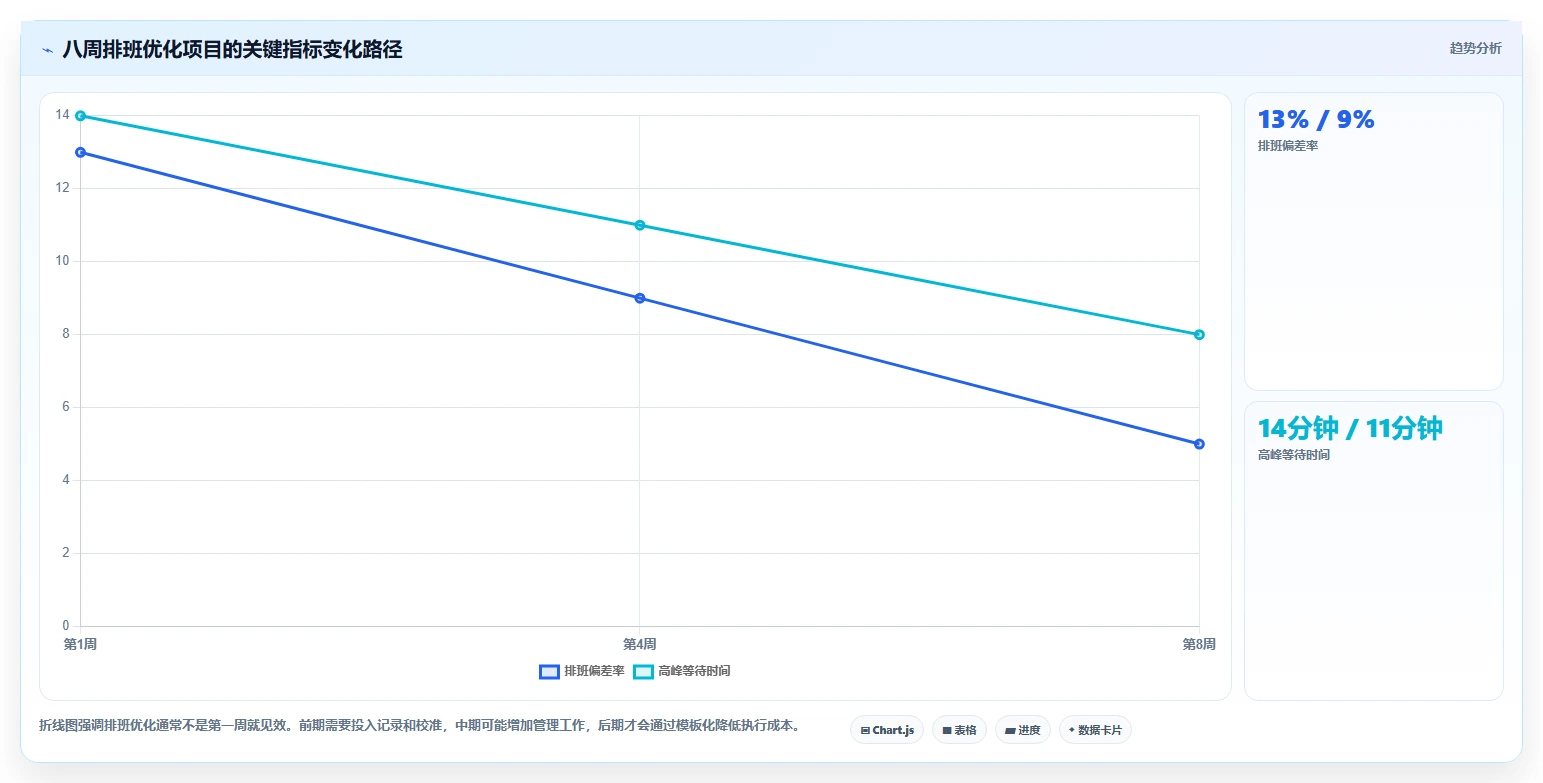Click the teal 高峰等待时间 legend color box
Screen dimensions: 1543x783
tap(643, 672)
